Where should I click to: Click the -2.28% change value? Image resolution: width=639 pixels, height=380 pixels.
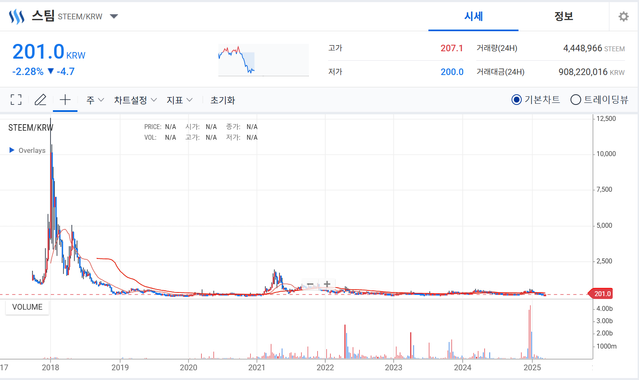click(28, 72)
